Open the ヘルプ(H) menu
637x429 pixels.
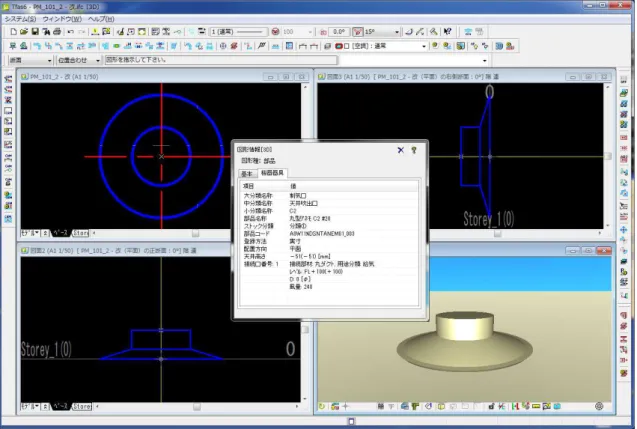coord(101,19)
